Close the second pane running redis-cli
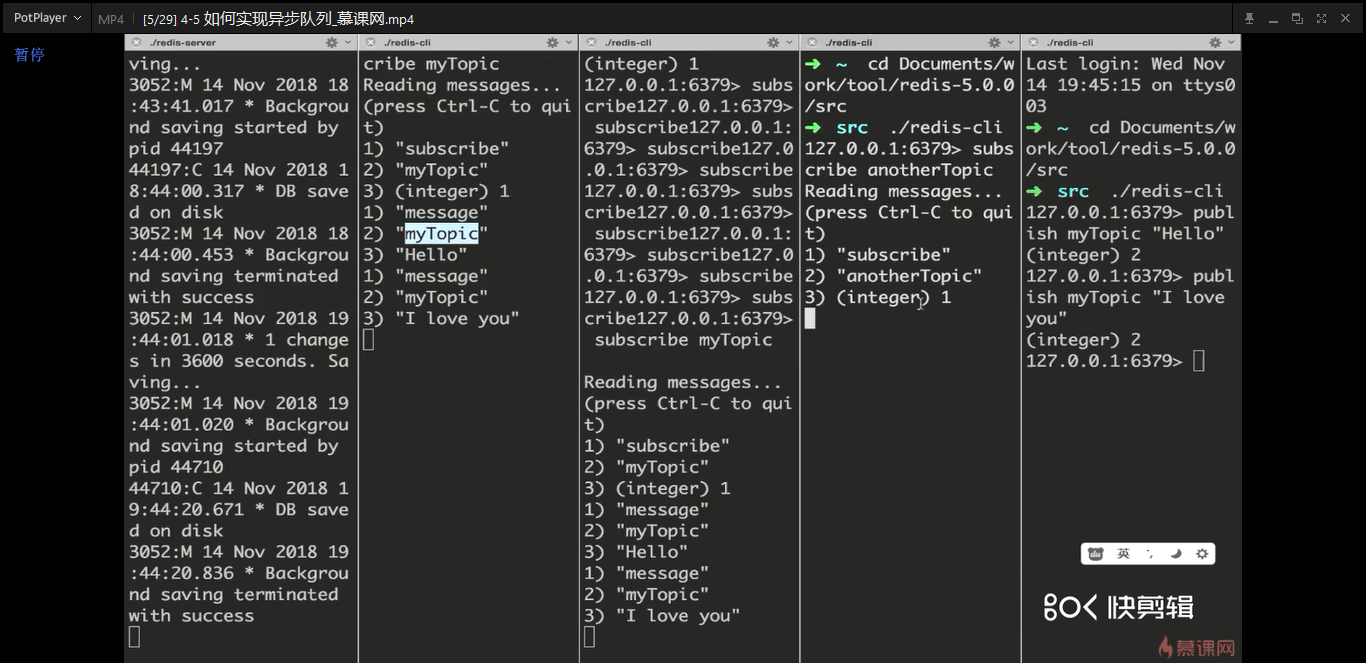Screen dimensions: 1366x663 click(x=370, y=43)
